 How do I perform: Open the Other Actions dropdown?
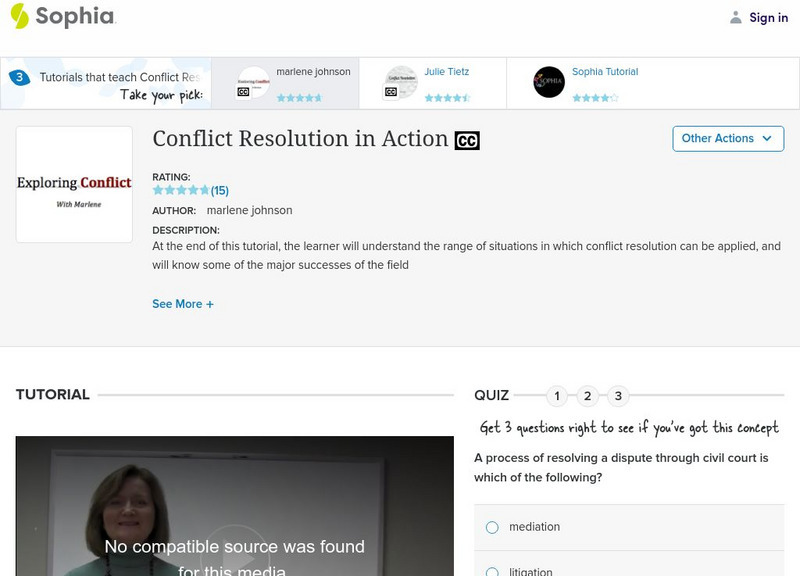(728, 139)
